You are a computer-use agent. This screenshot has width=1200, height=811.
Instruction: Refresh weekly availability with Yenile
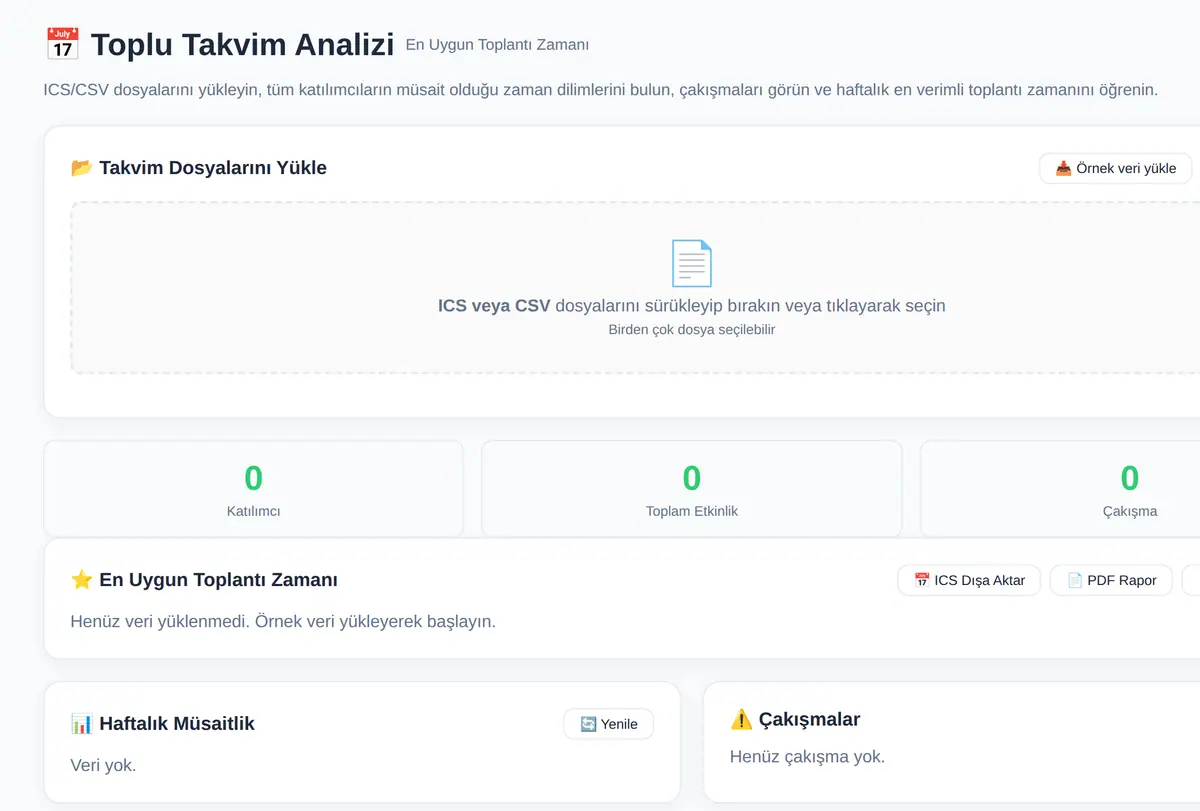609,724
